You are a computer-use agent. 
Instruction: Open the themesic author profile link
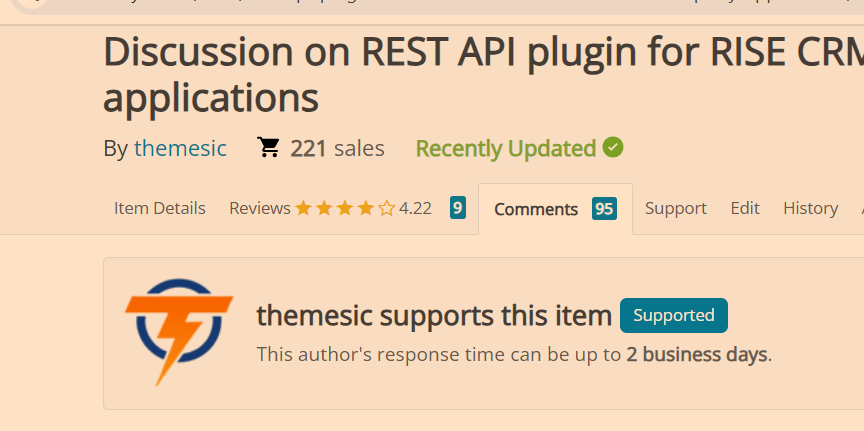coord(180,148)
